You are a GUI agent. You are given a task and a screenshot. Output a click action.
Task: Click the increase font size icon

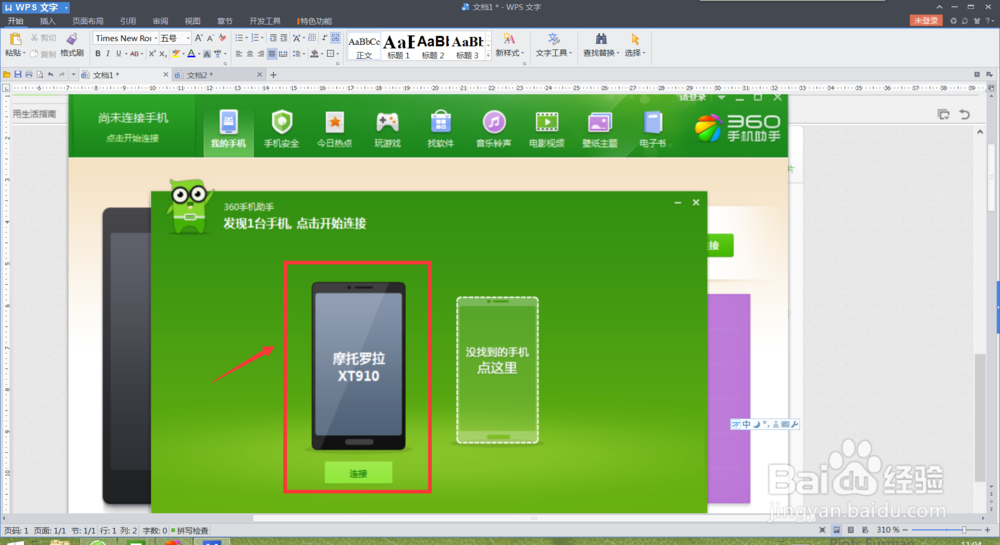pyautogui.click(x=198, y=38)
